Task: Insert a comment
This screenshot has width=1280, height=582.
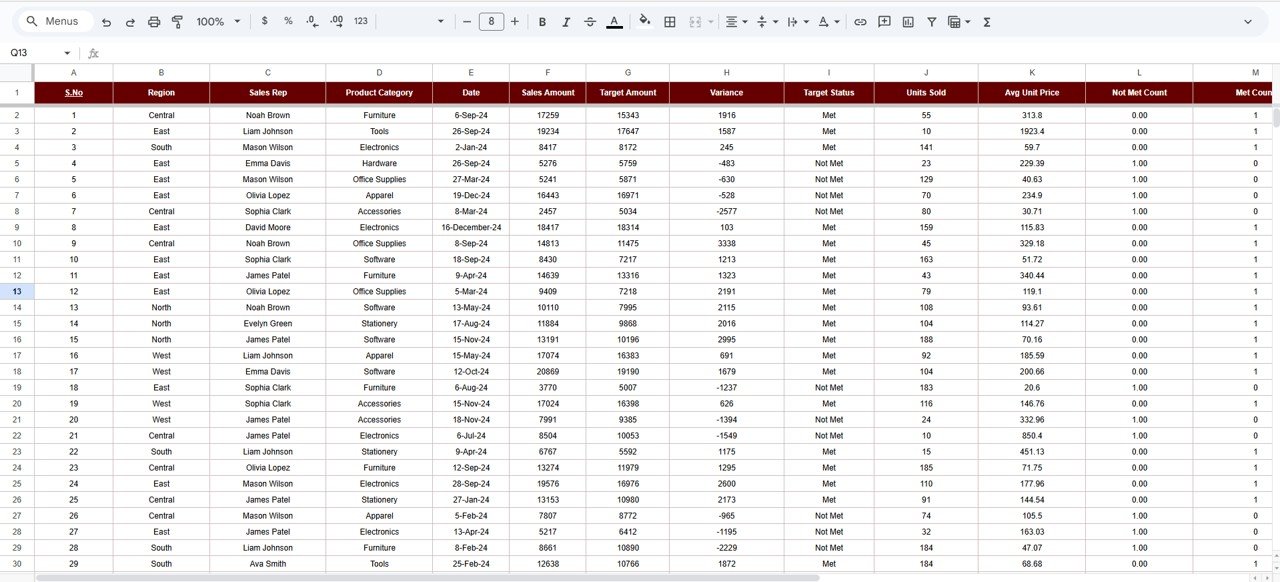Action: tap(884, 21)
